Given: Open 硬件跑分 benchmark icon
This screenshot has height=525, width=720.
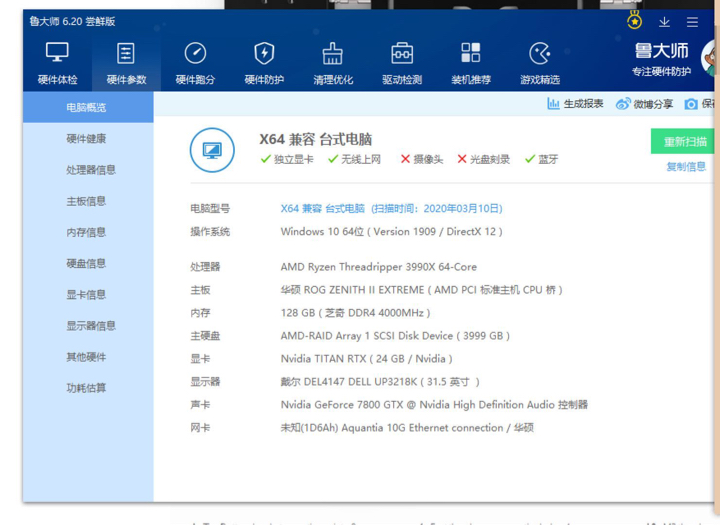Looking at the screenshot, I should click(195, 54).
